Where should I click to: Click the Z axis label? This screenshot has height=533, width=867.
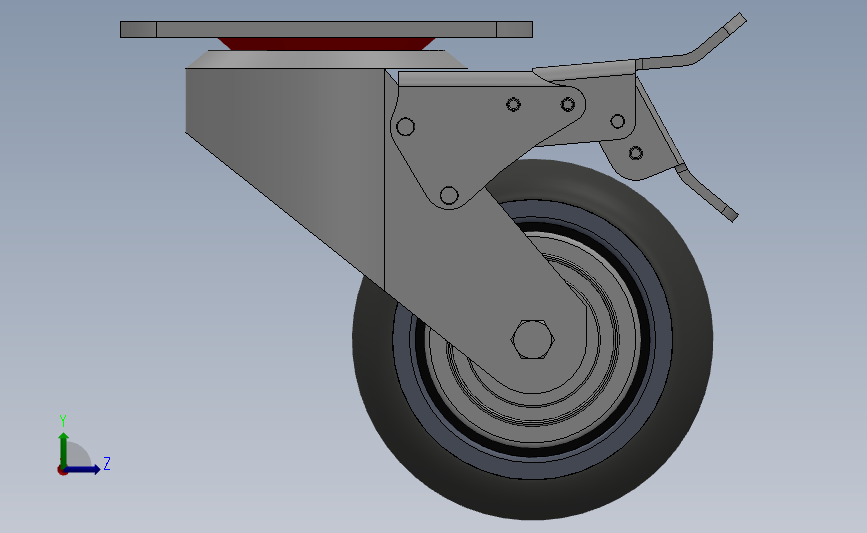(107, 463)
